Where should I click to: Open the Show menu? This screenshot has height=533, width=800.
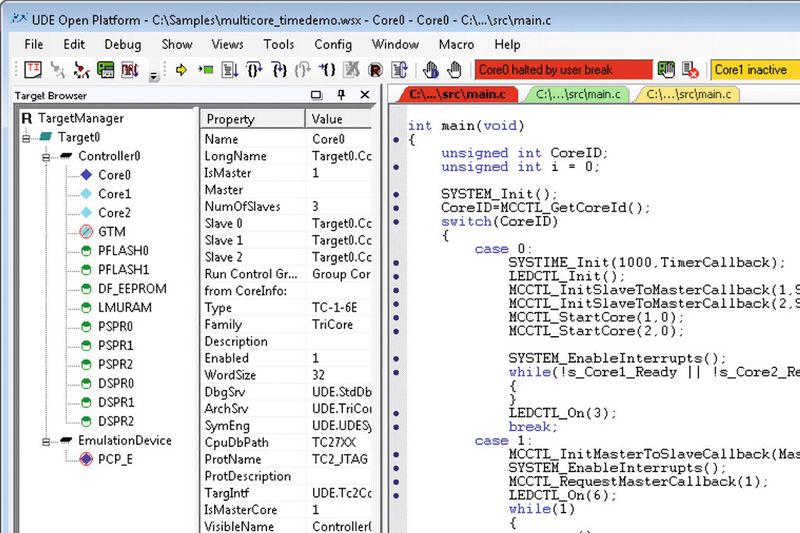click(x=177, y=44)
